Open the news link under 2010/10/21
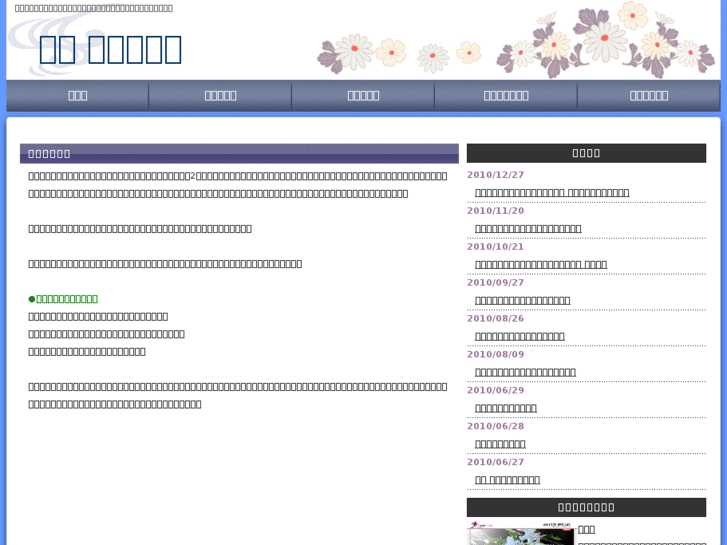 pos(541,264)
